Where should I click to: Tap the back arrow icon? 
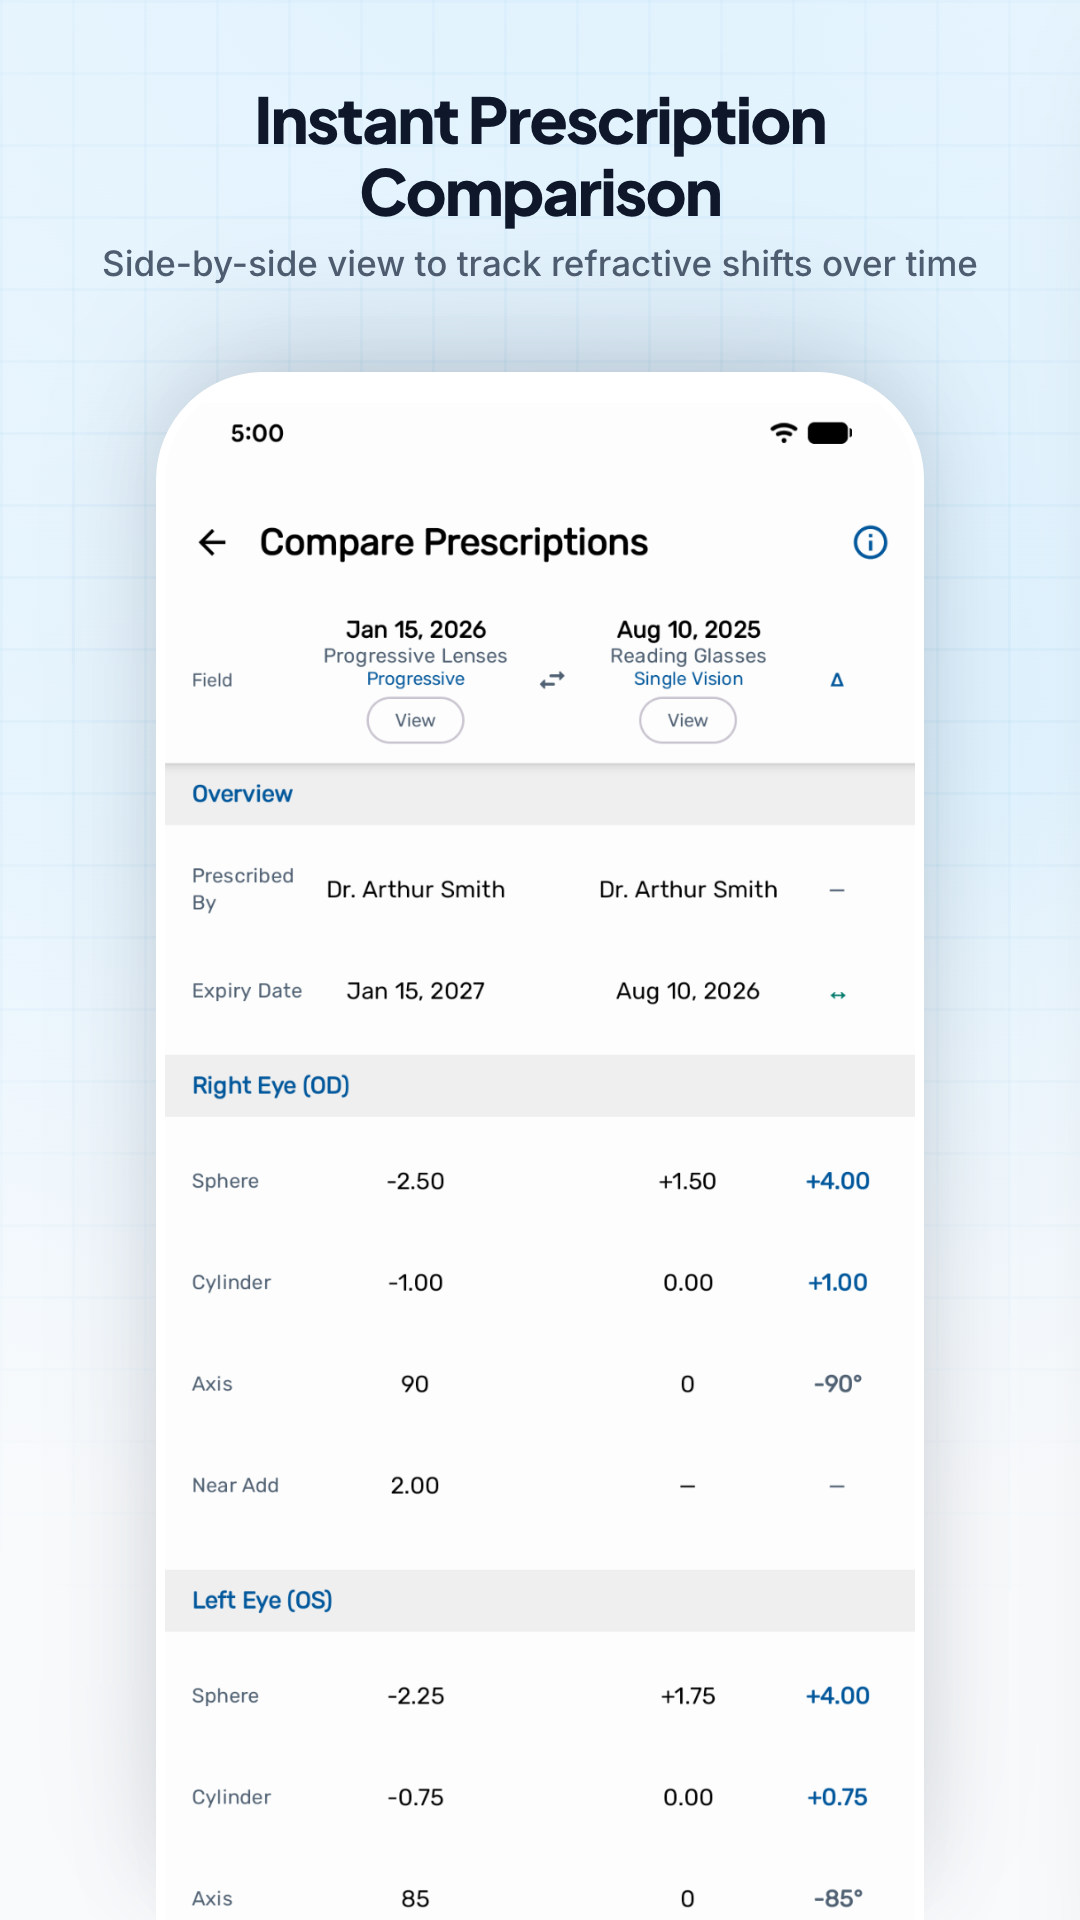point(212,543)
